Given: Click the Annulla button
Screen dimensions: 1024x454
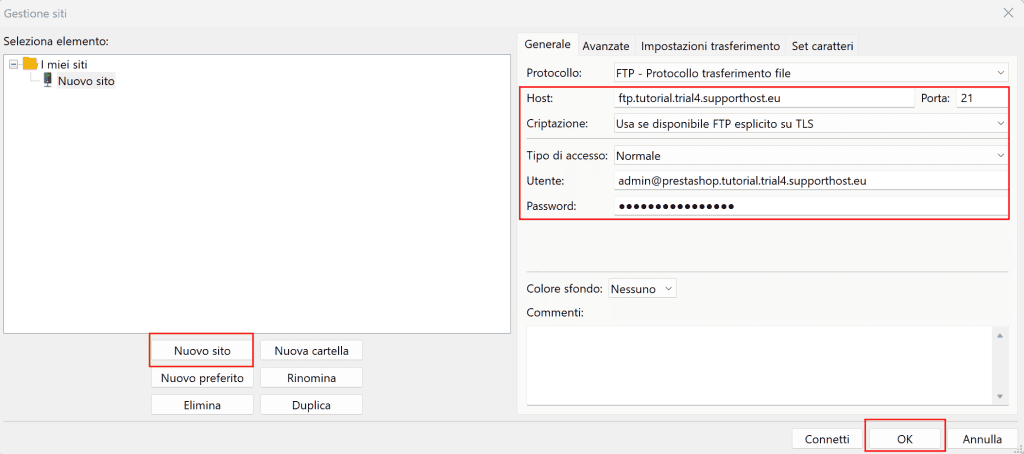Looking at the screenshot, I should (982, 439).
